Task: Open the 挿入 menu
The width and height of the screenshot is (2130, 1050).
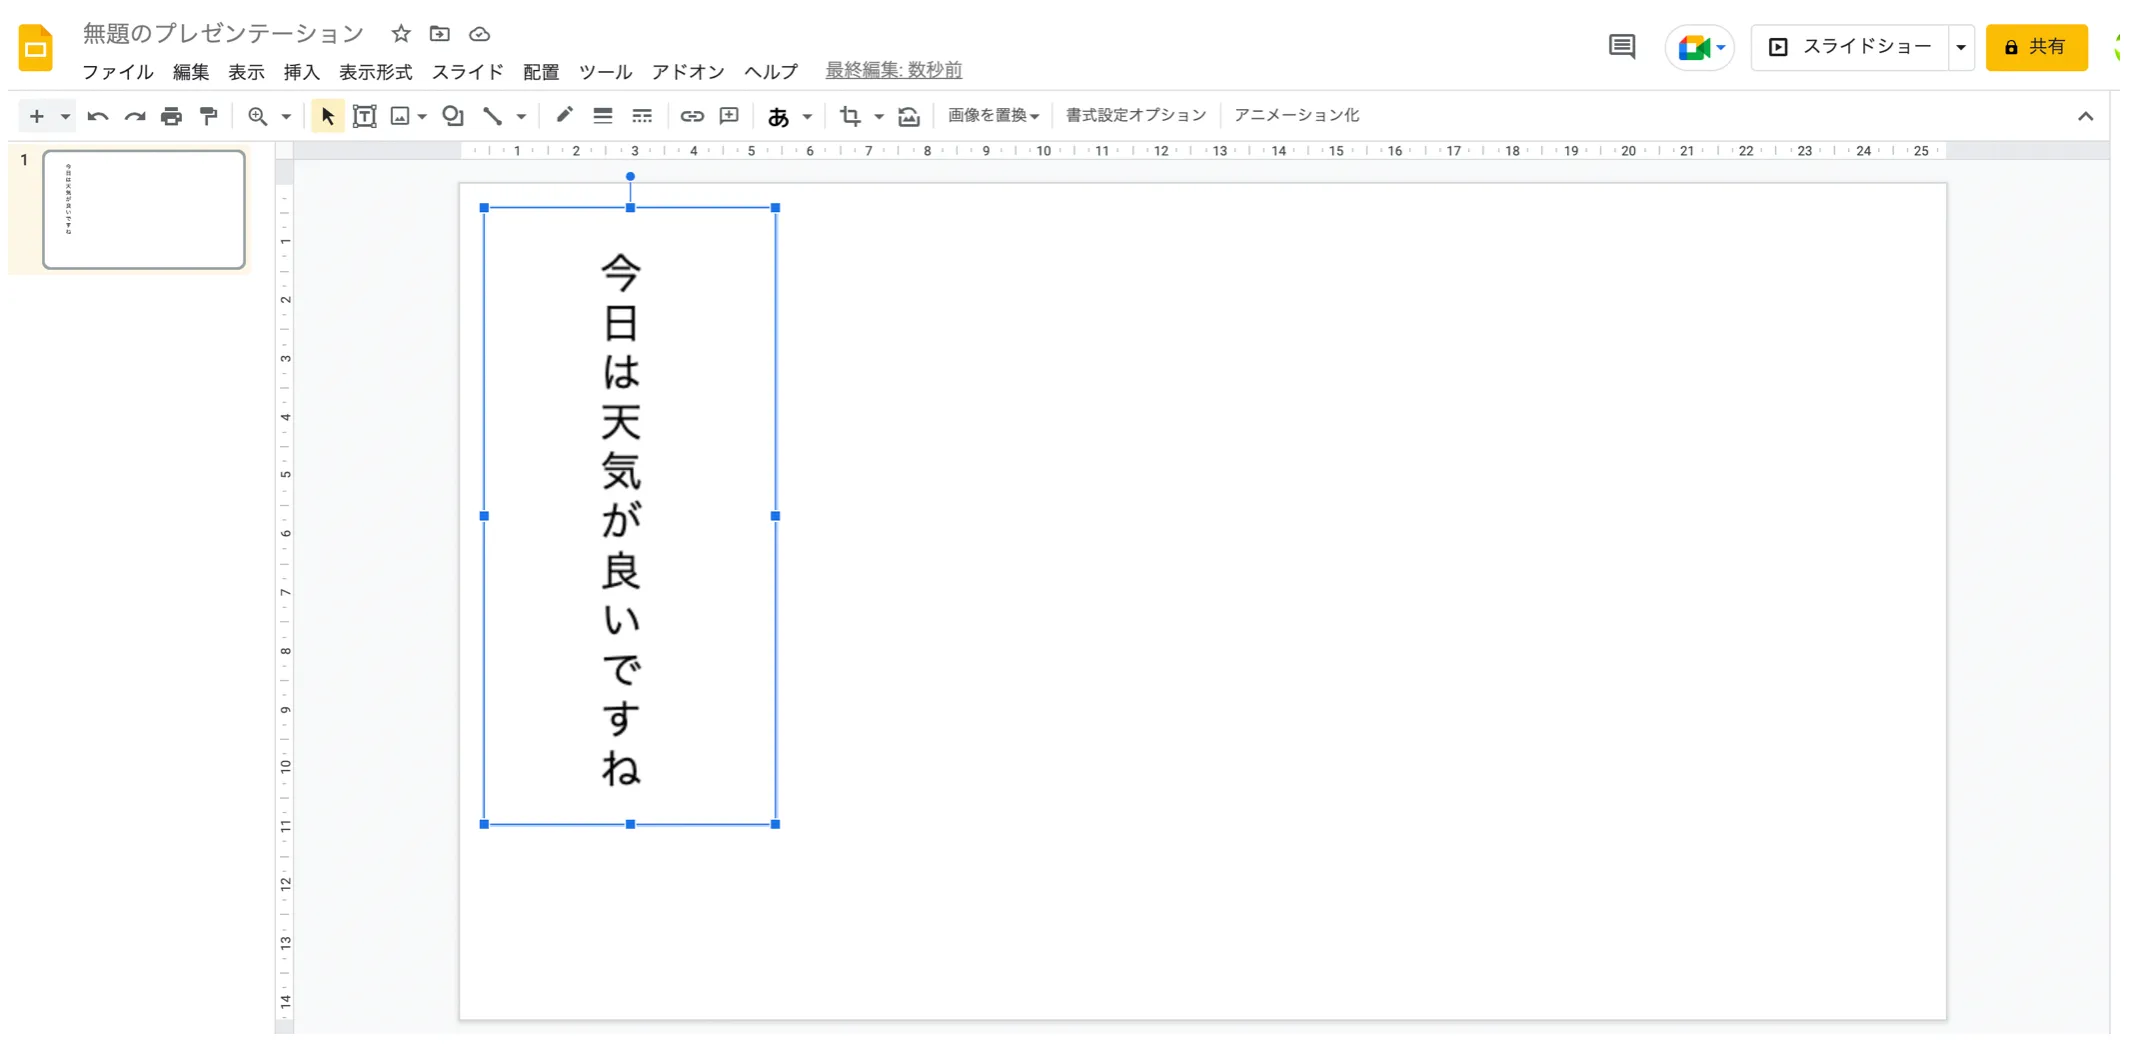Action: coord(301,71)
